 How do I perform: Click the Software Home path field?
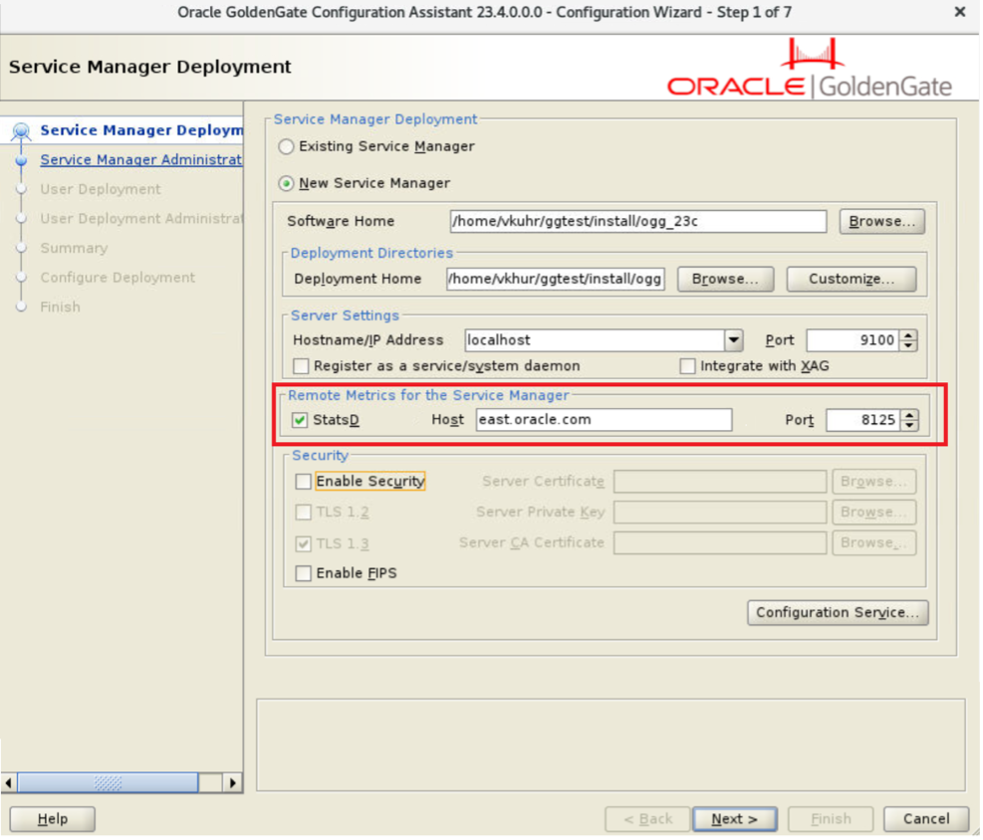pyautogui.click(x=638, y=222)
